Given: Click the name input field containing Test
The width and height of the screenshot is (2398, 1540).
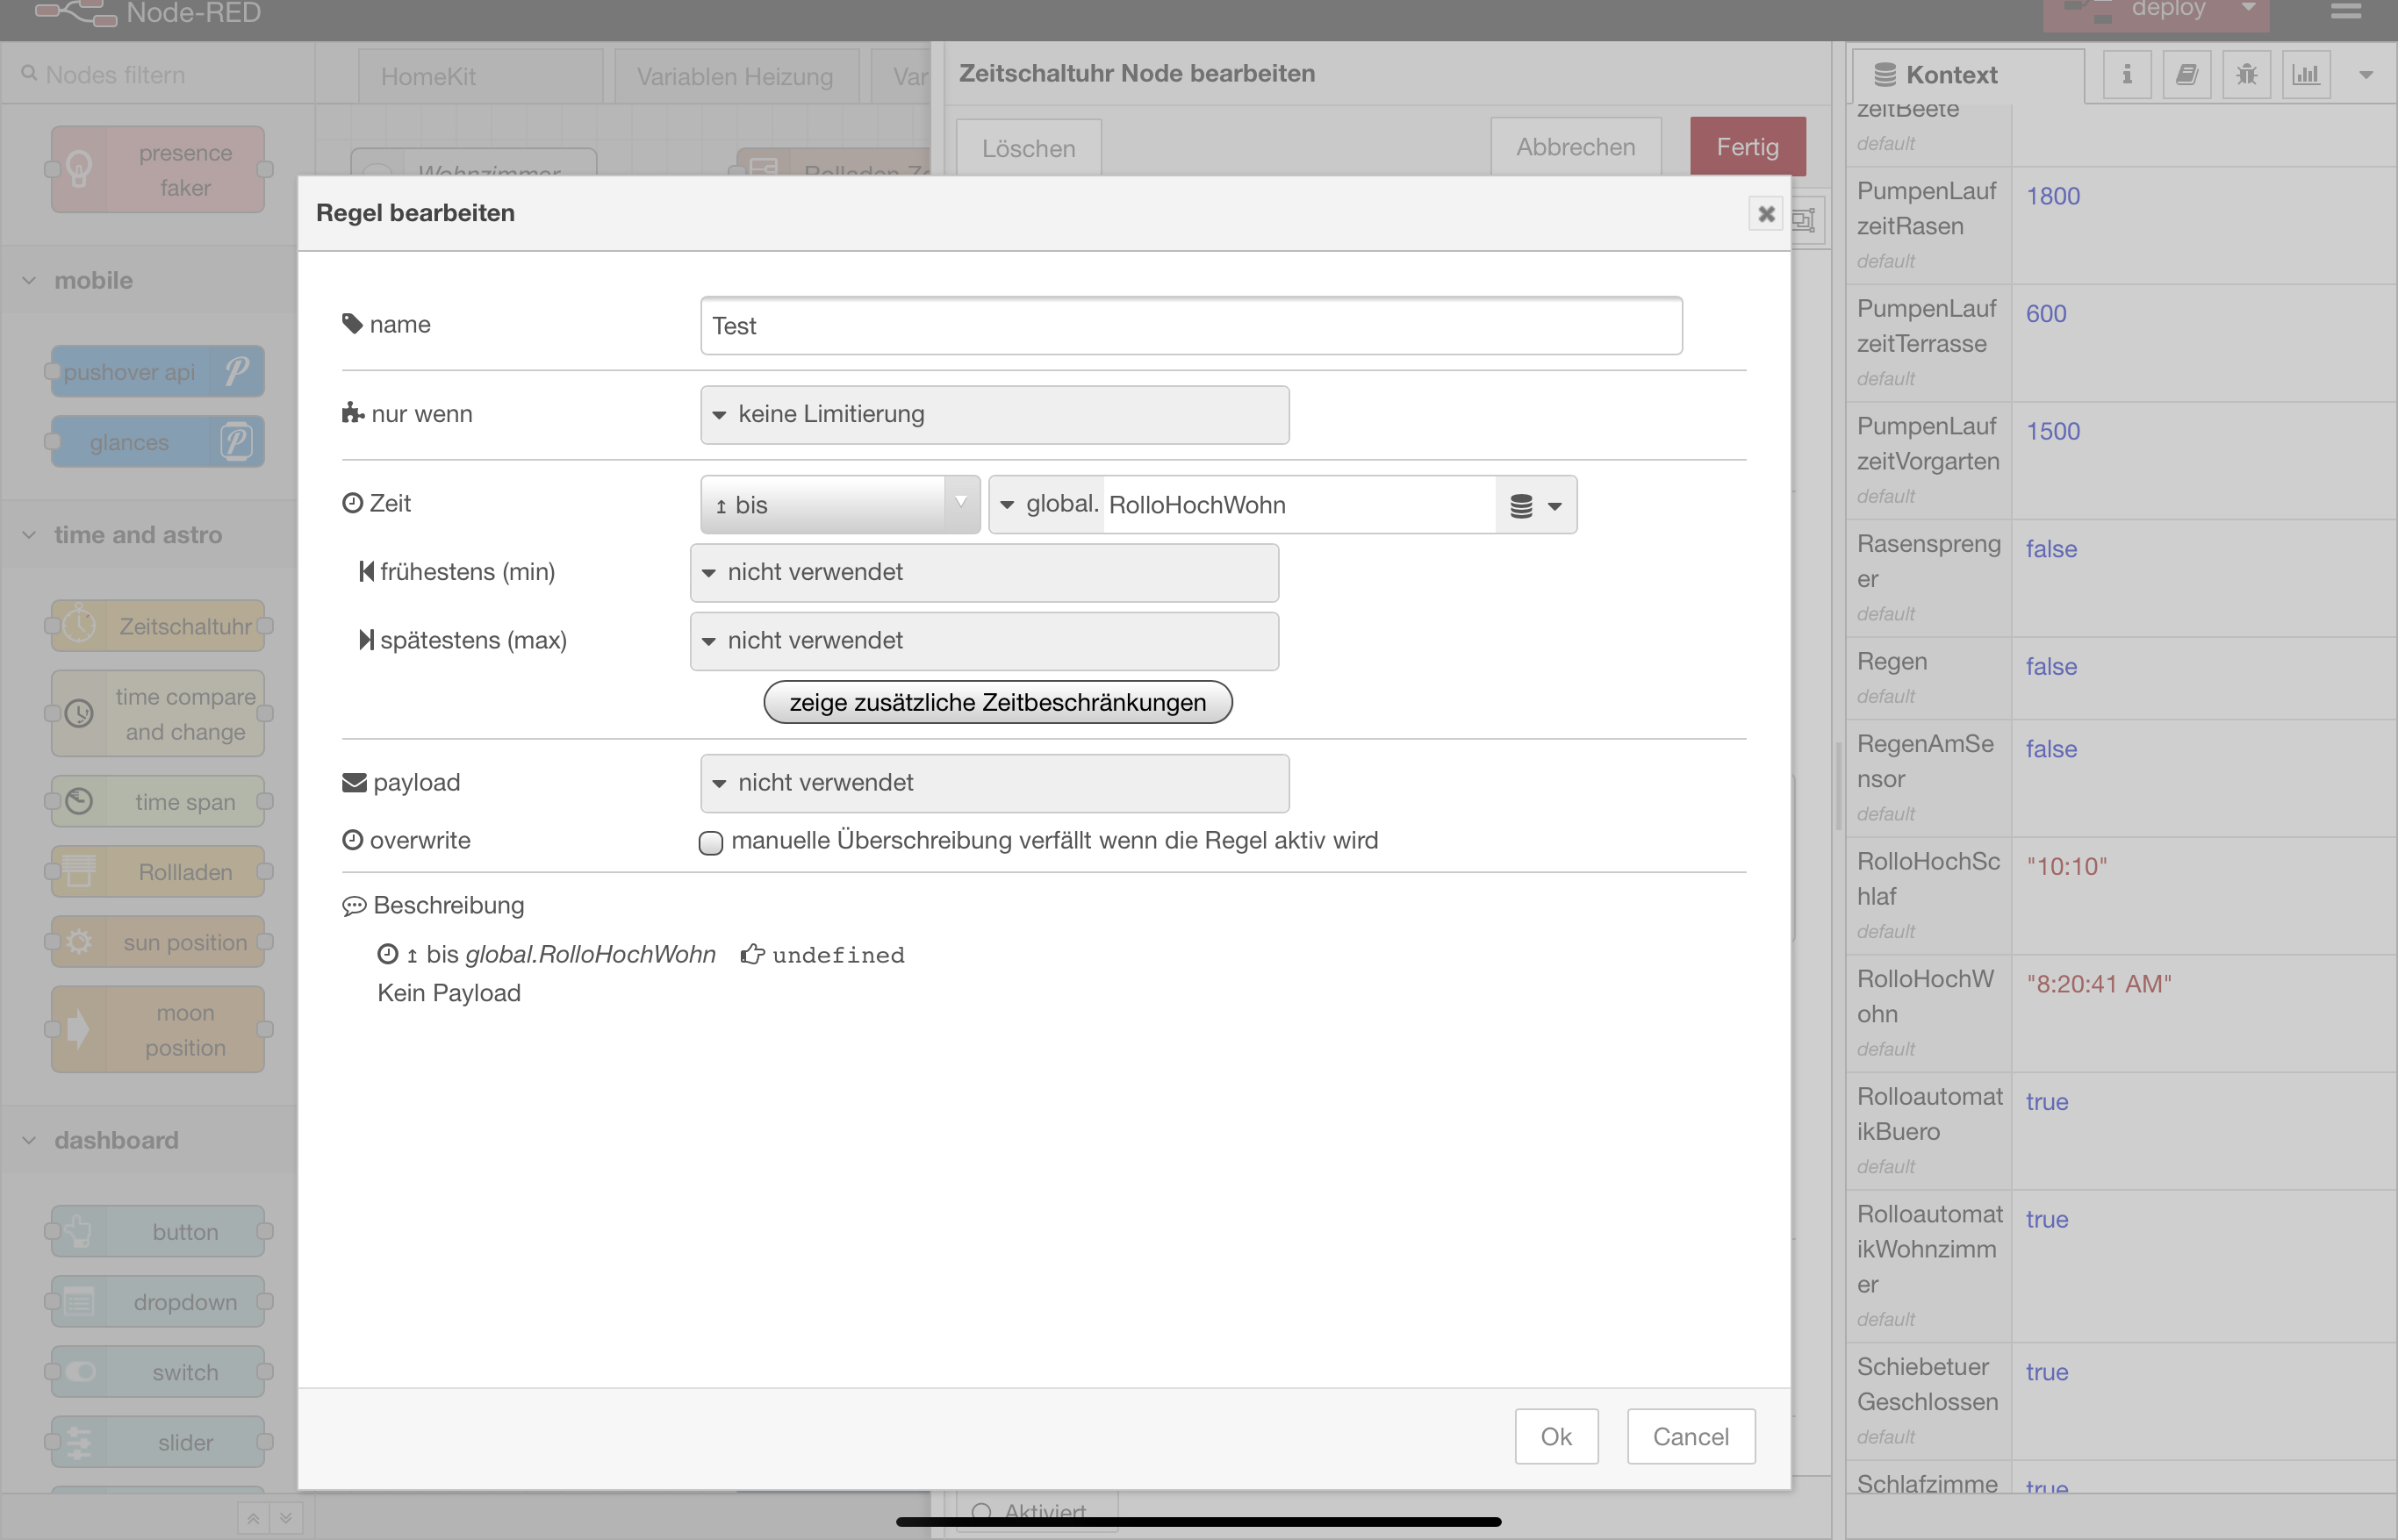Looking at the screenshot, I should (x=1189, y=325).
